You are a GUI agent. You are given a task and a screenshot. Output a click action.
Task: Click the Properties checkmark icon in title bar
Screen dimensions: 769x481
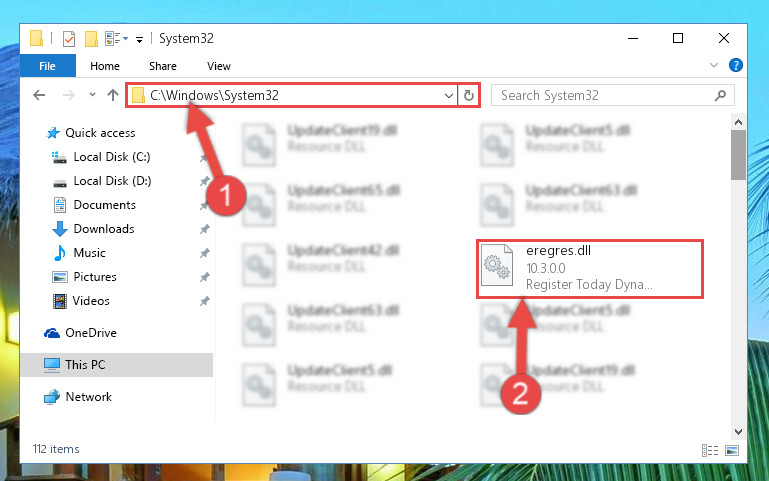[69, 38]
